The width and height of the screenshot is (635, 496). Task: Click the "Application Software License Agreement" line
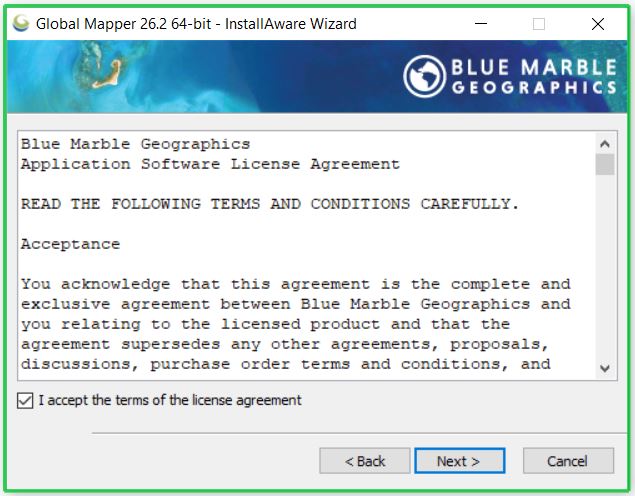[x=210, y=164]
